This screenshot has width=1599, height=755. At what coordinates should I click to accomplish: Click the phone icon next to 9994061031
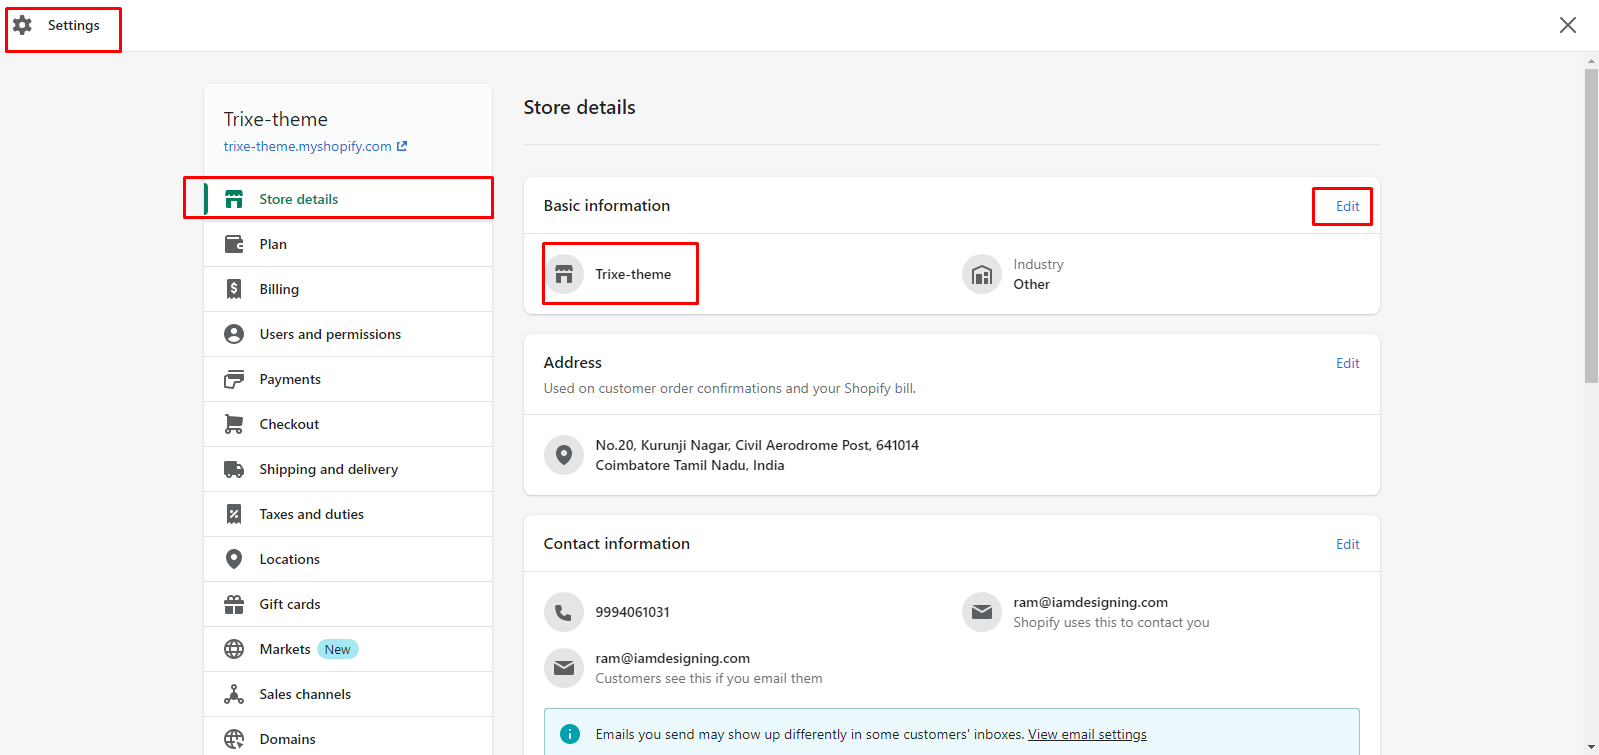564,612
